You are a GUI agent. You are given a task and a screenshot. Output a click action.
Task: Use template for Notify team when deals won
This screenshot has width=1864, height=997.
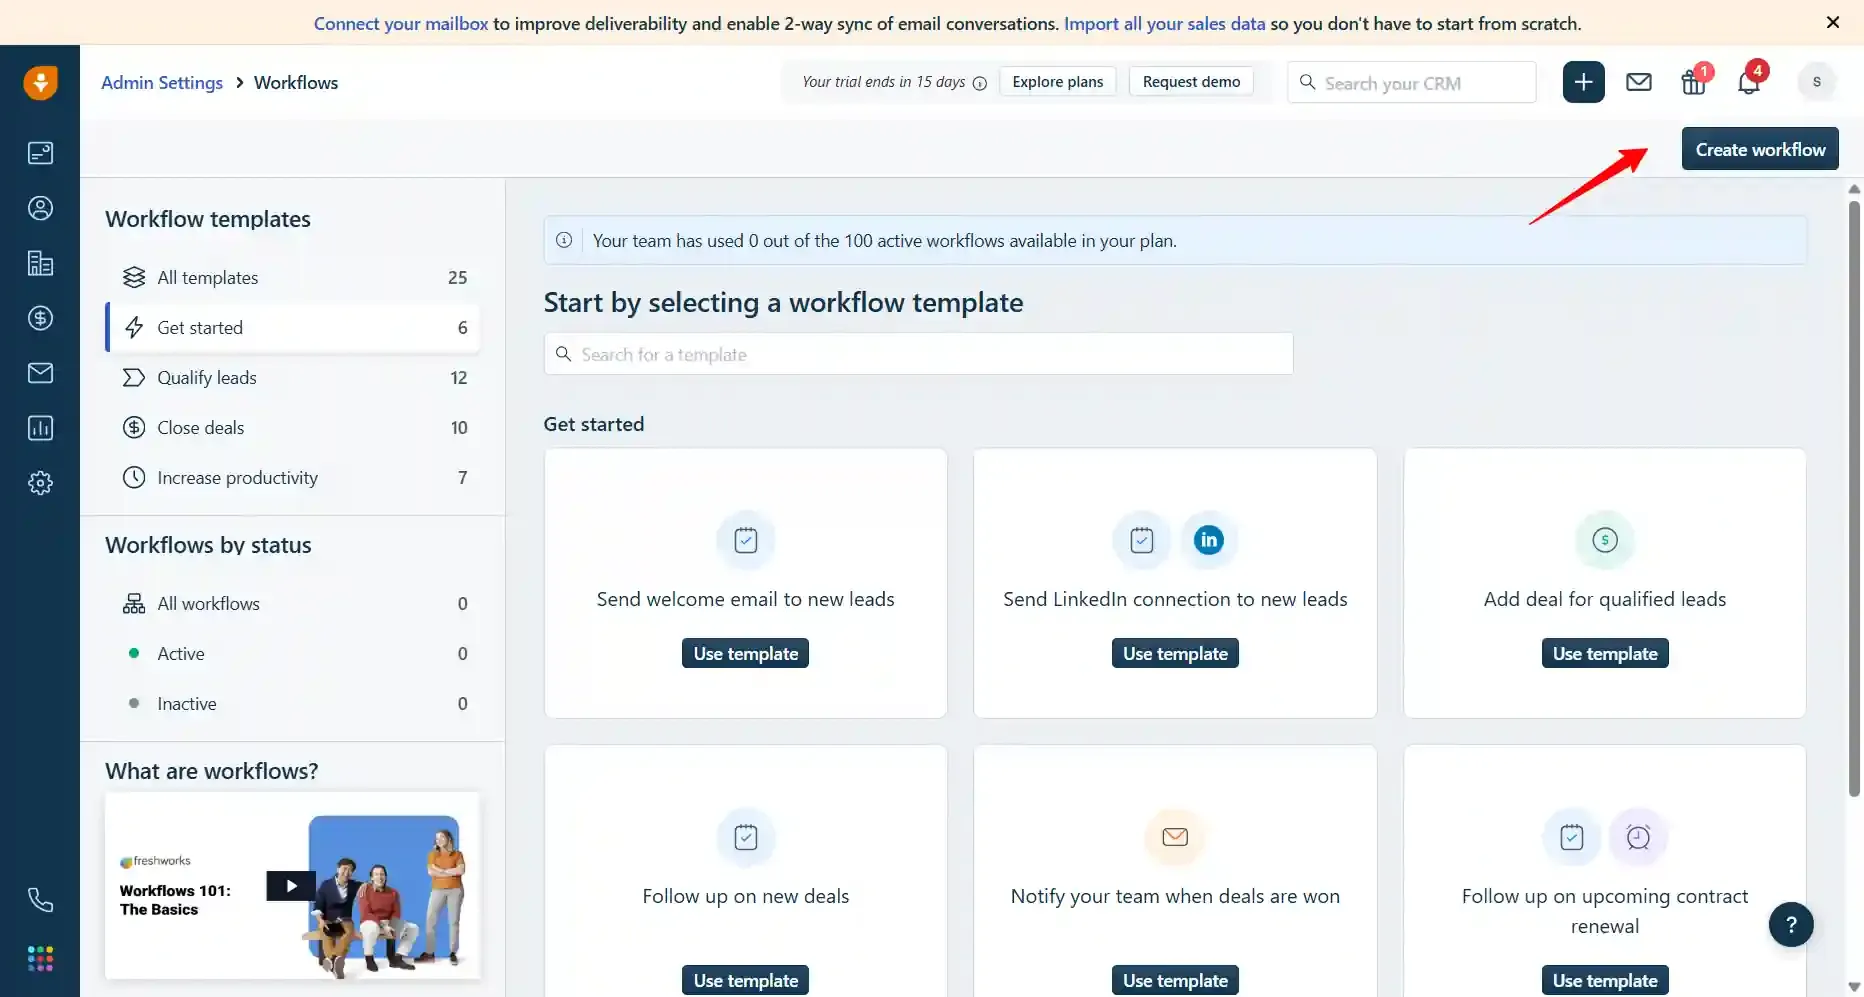(1175, 980)
